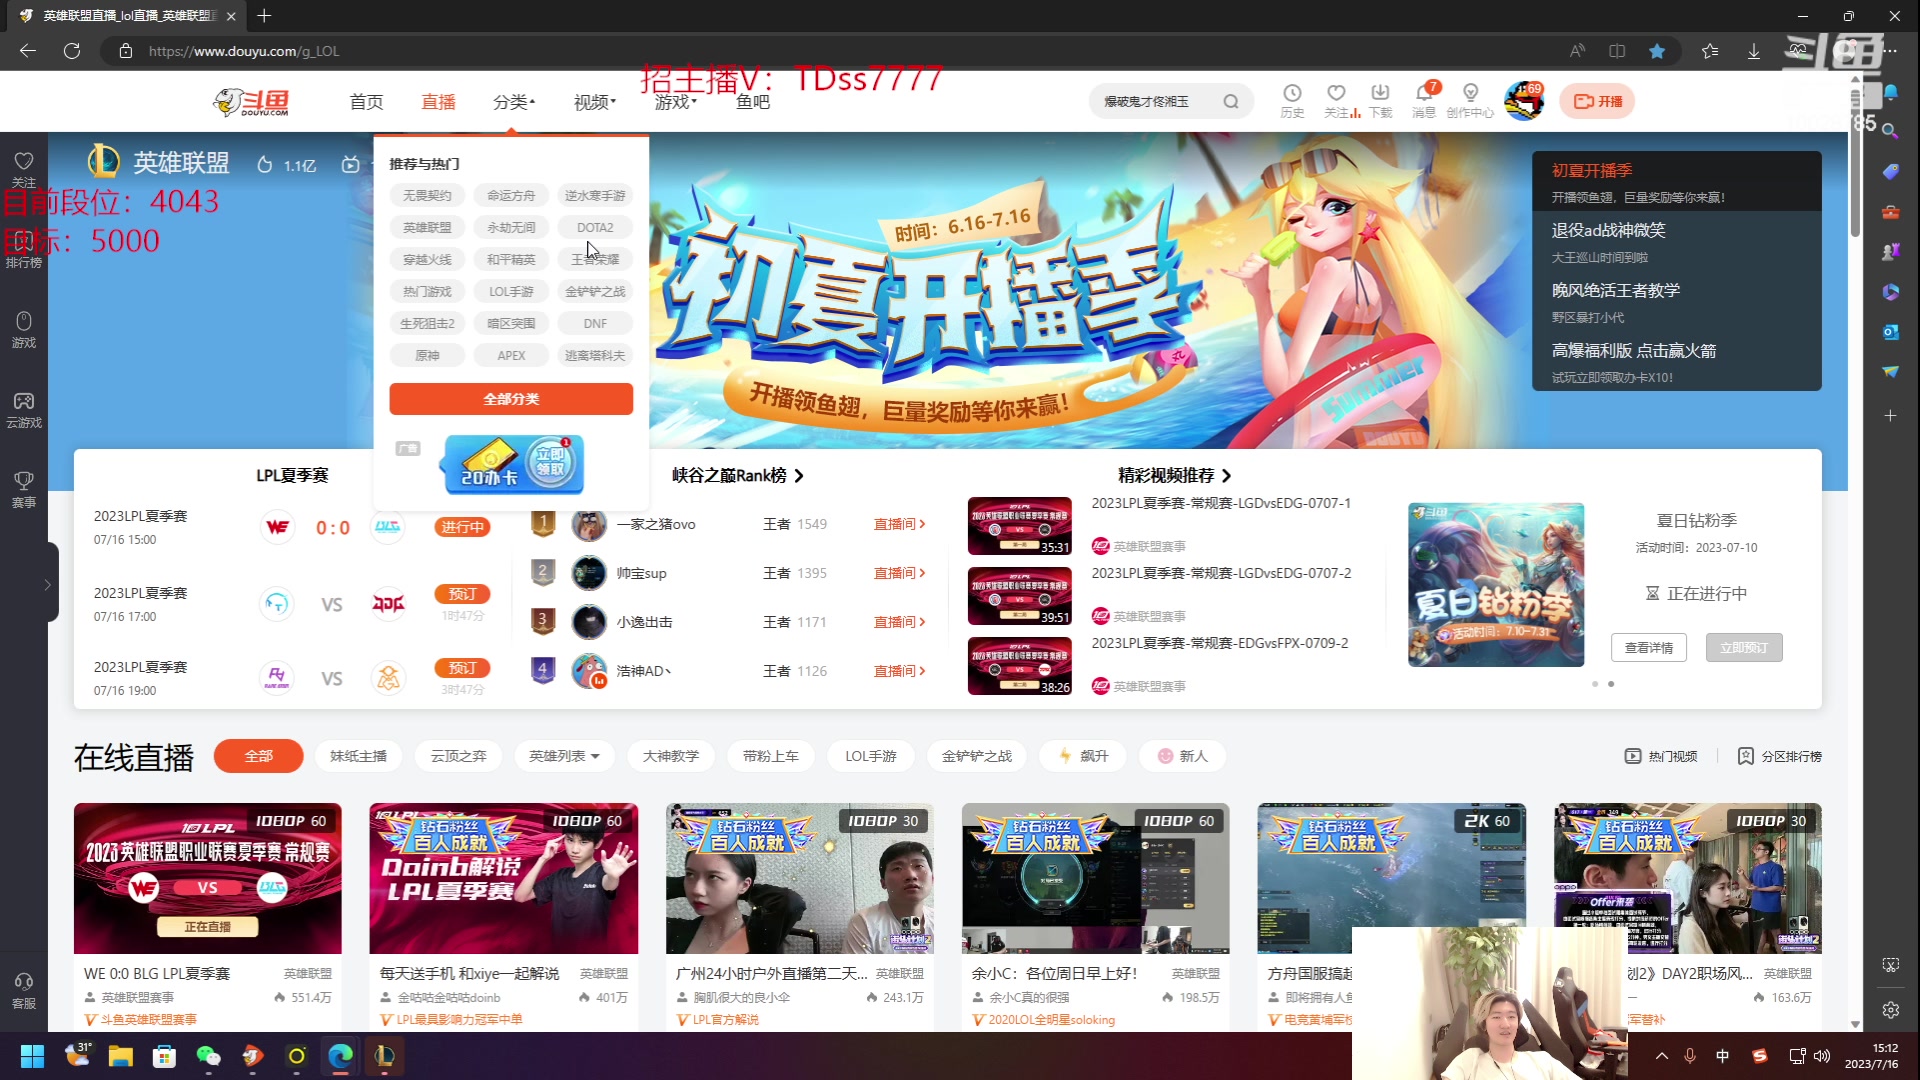Open 热门视频 link
The height and width of the screenshot is (1080, 1920).
(1661, 756)
